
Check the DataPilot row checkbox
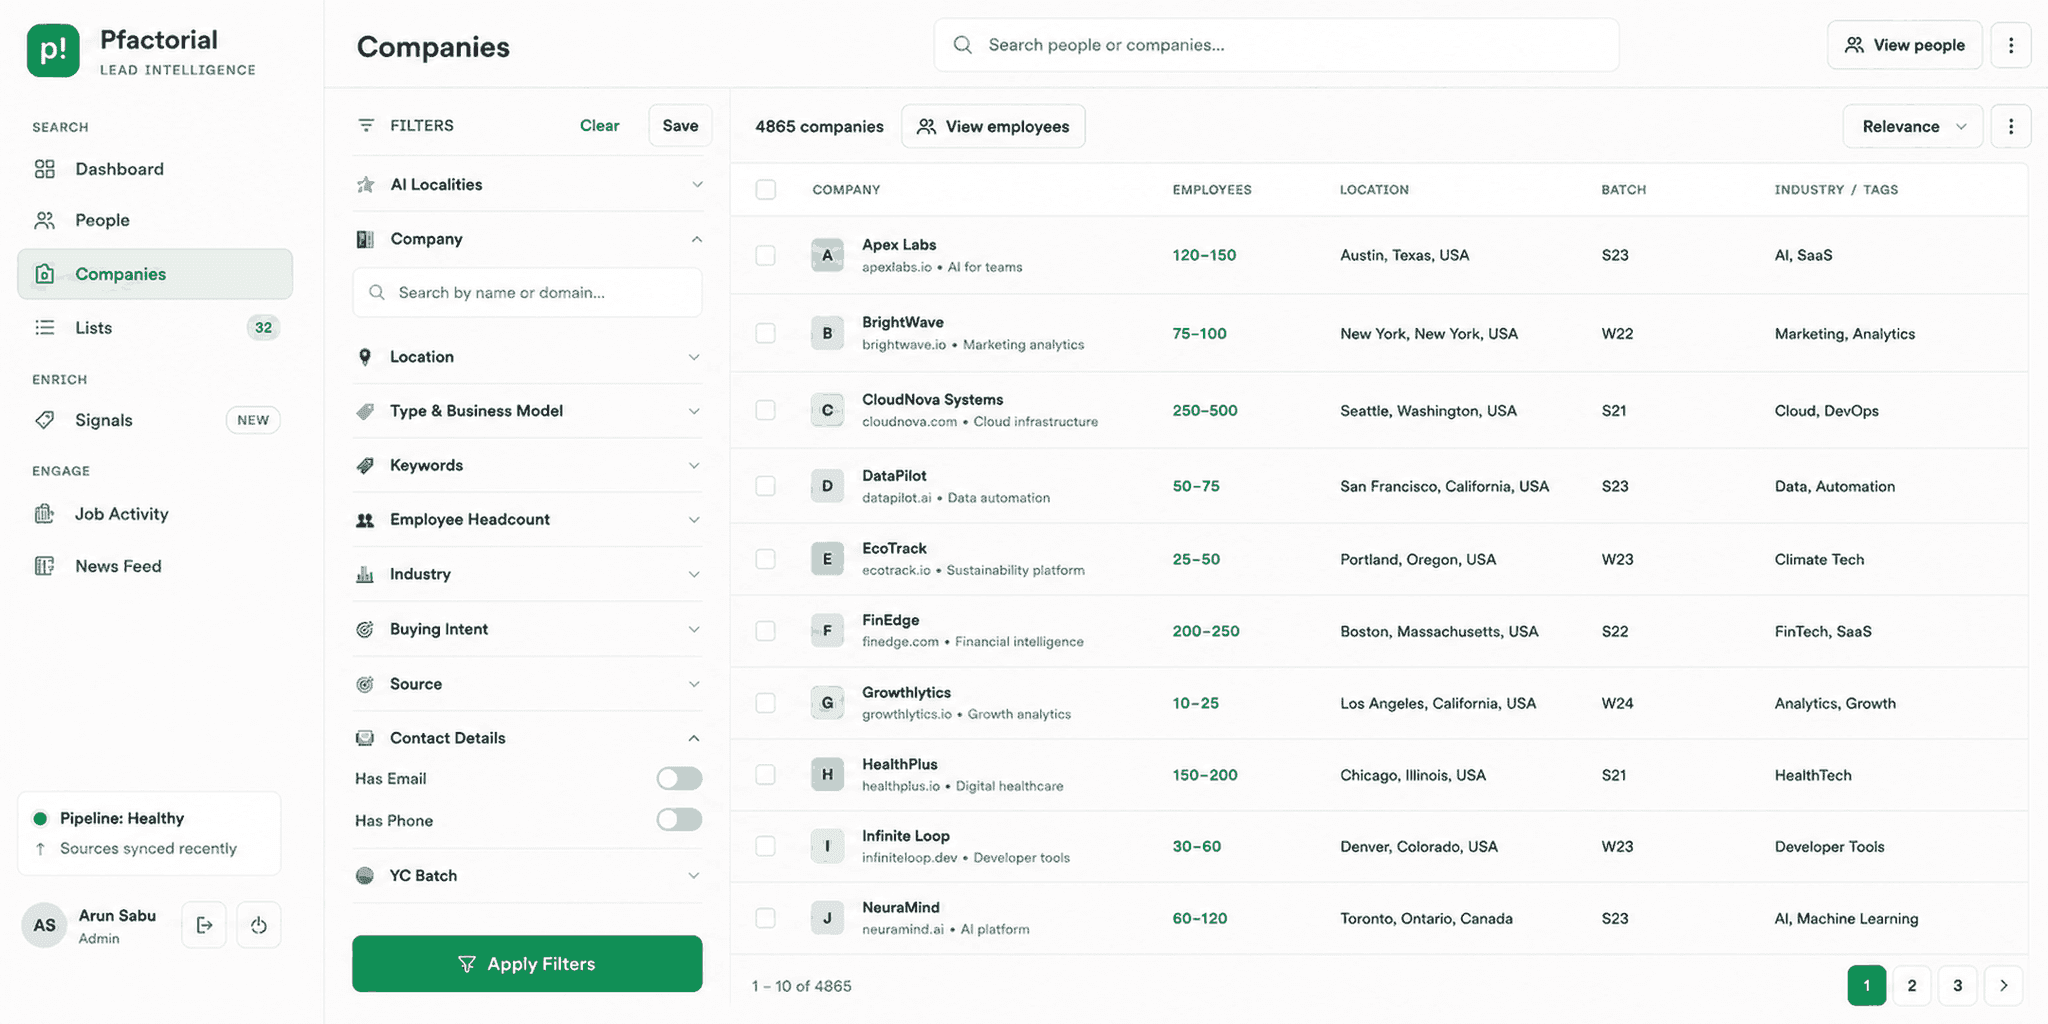click(x=766, y=486)
